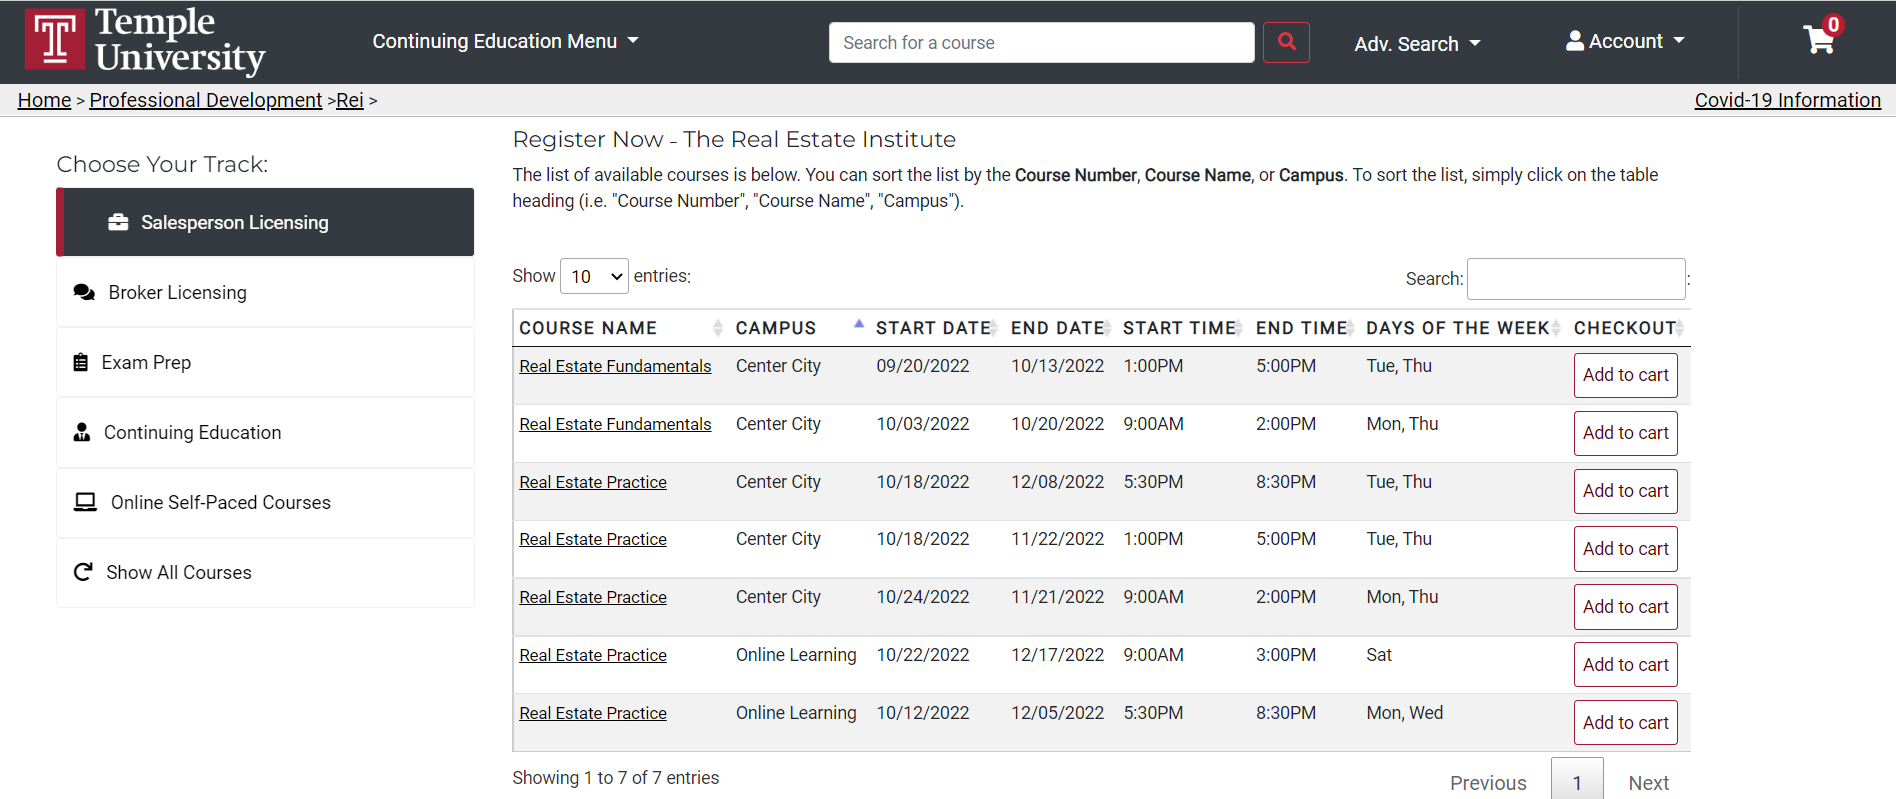Click the Account person icon
Screen dimensions: 1896x799
[x=1575, y=41]
